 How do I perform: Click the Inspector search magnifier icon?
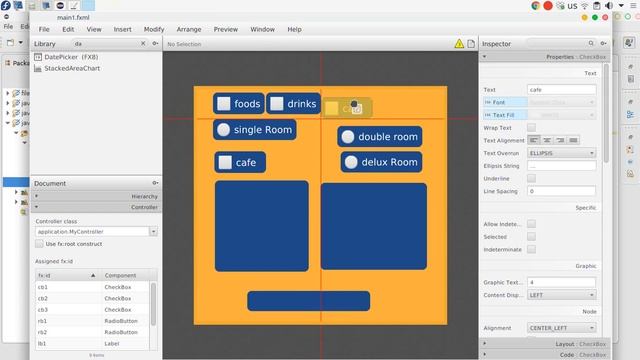click(x=591, y=43)
